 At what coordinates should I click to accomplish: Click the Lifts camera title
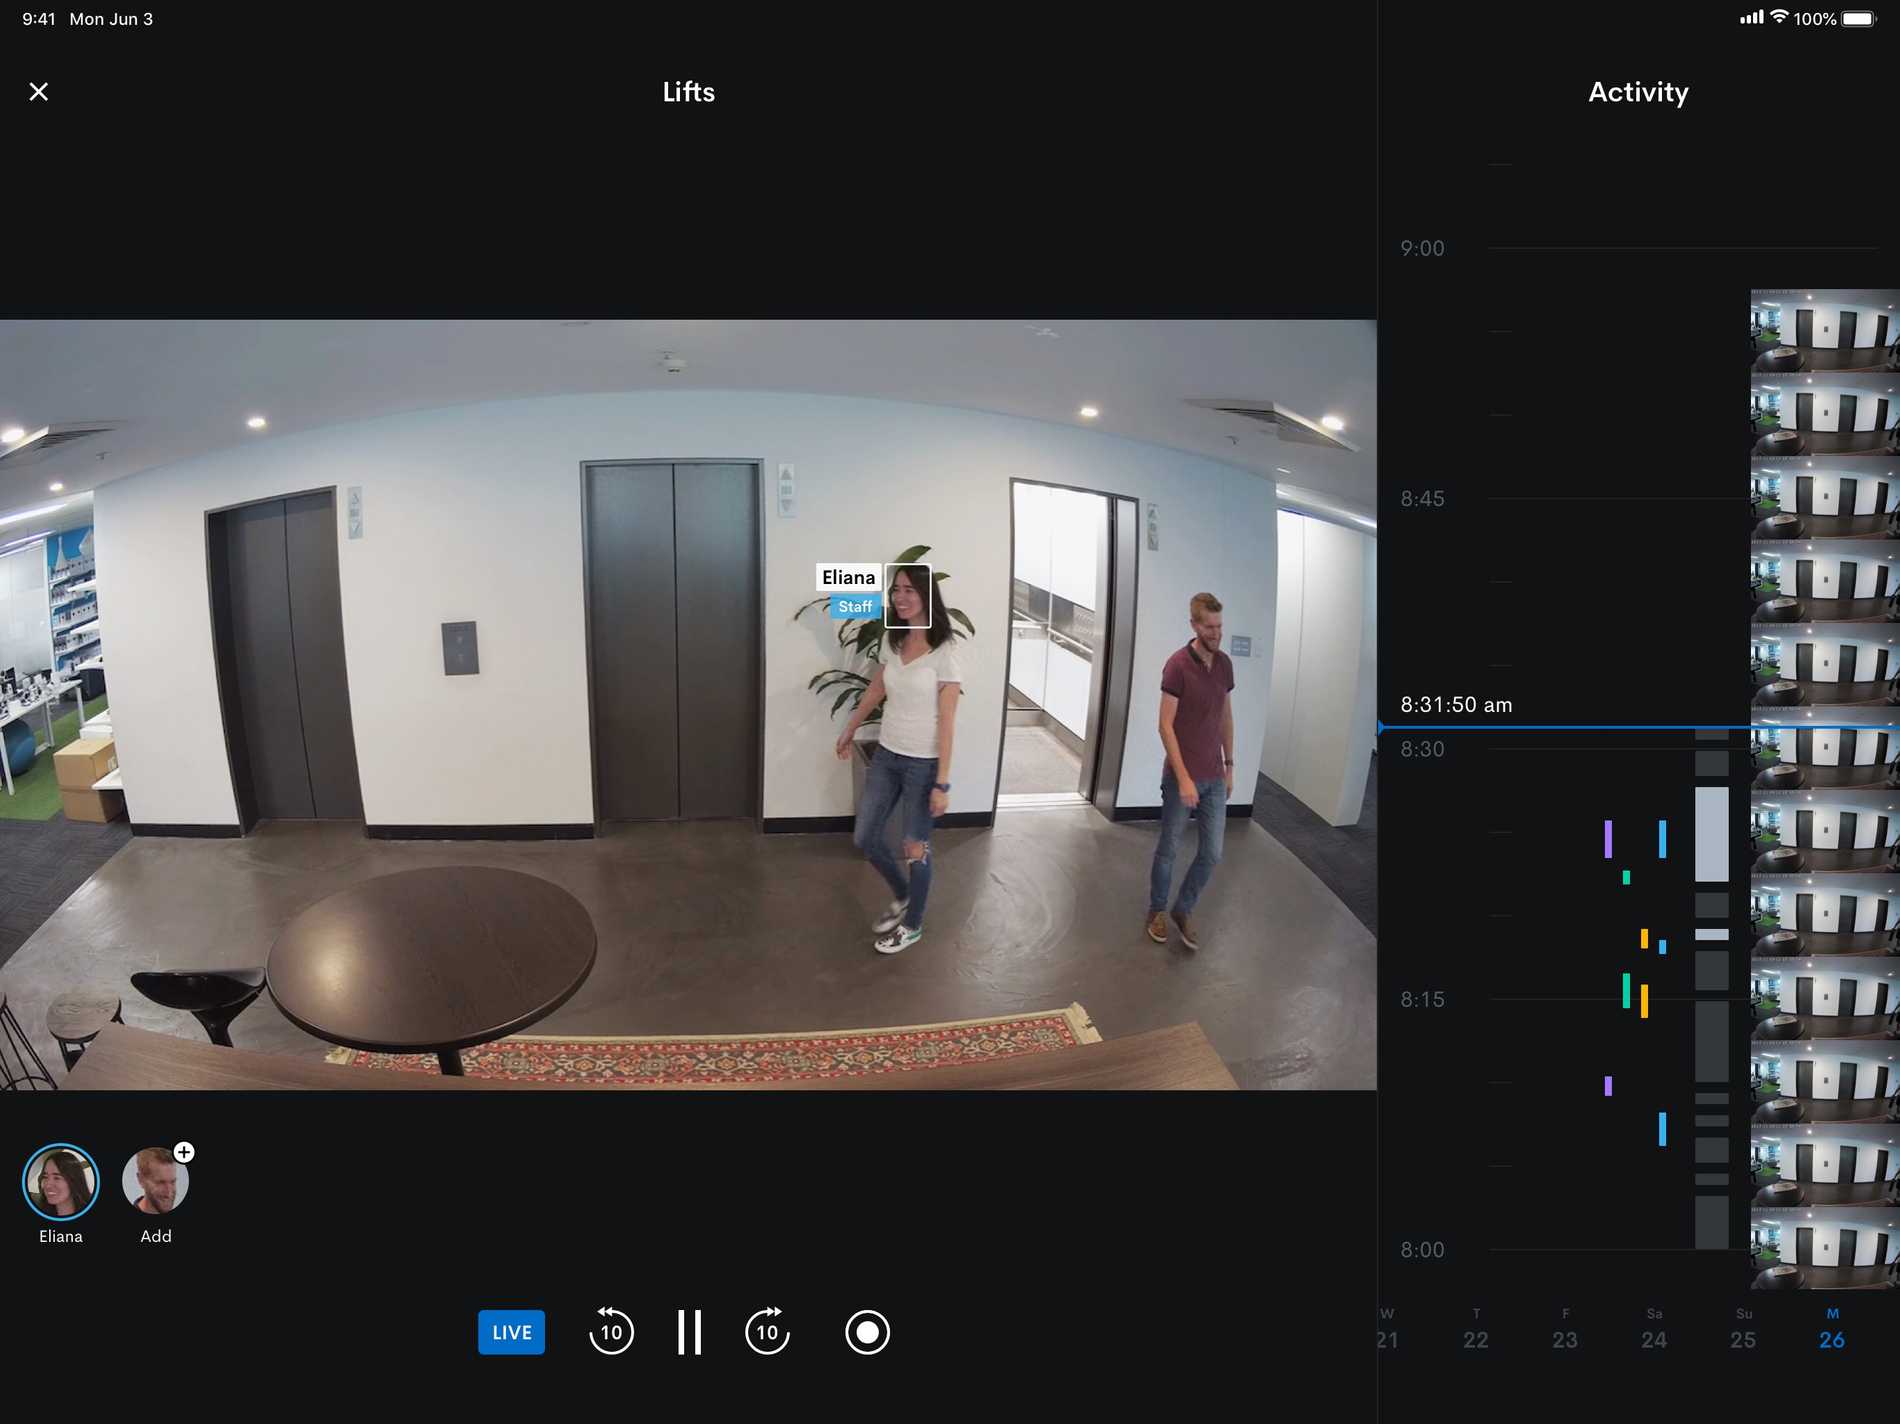688,92
